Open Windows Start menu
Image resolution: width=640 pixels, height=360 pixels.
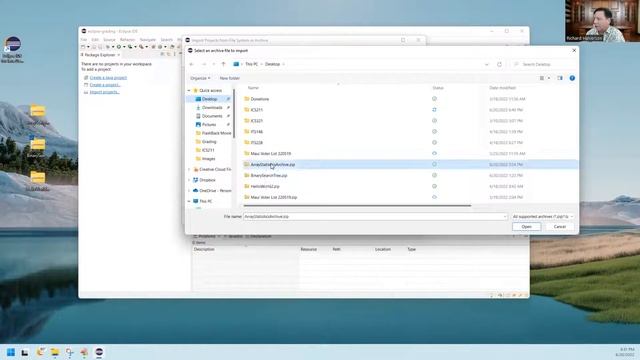11,352
